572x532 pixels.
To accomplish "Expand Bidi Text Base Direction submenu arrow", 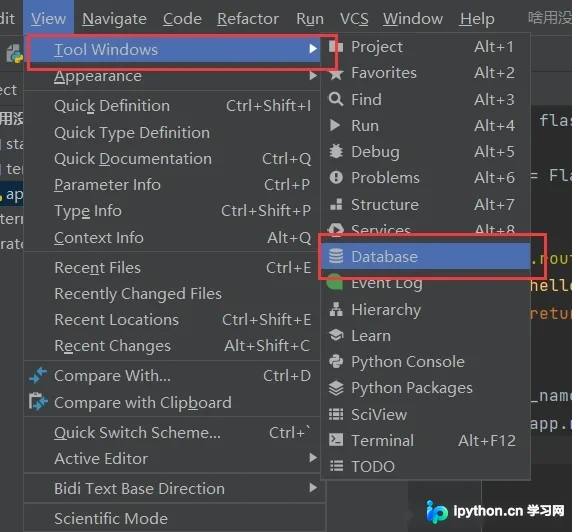I will click(313, 487).
